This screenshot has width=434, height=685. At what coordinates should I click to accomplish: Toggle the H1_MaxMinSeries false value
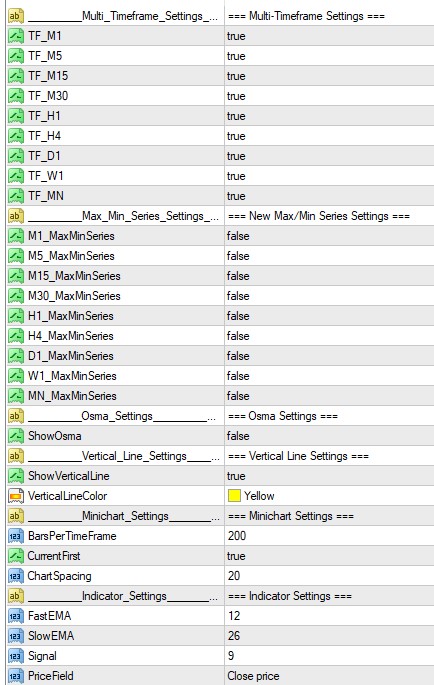(x=238, y=316)
